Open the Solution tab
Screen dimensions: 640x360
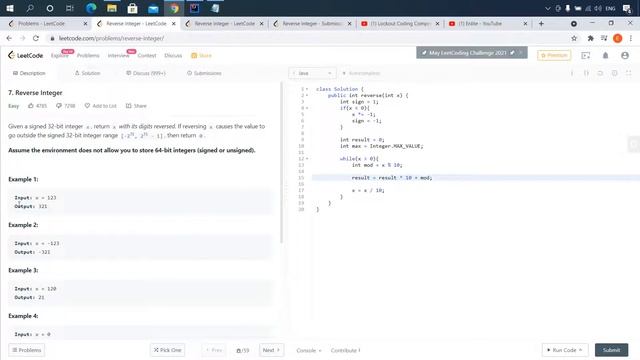87,73
